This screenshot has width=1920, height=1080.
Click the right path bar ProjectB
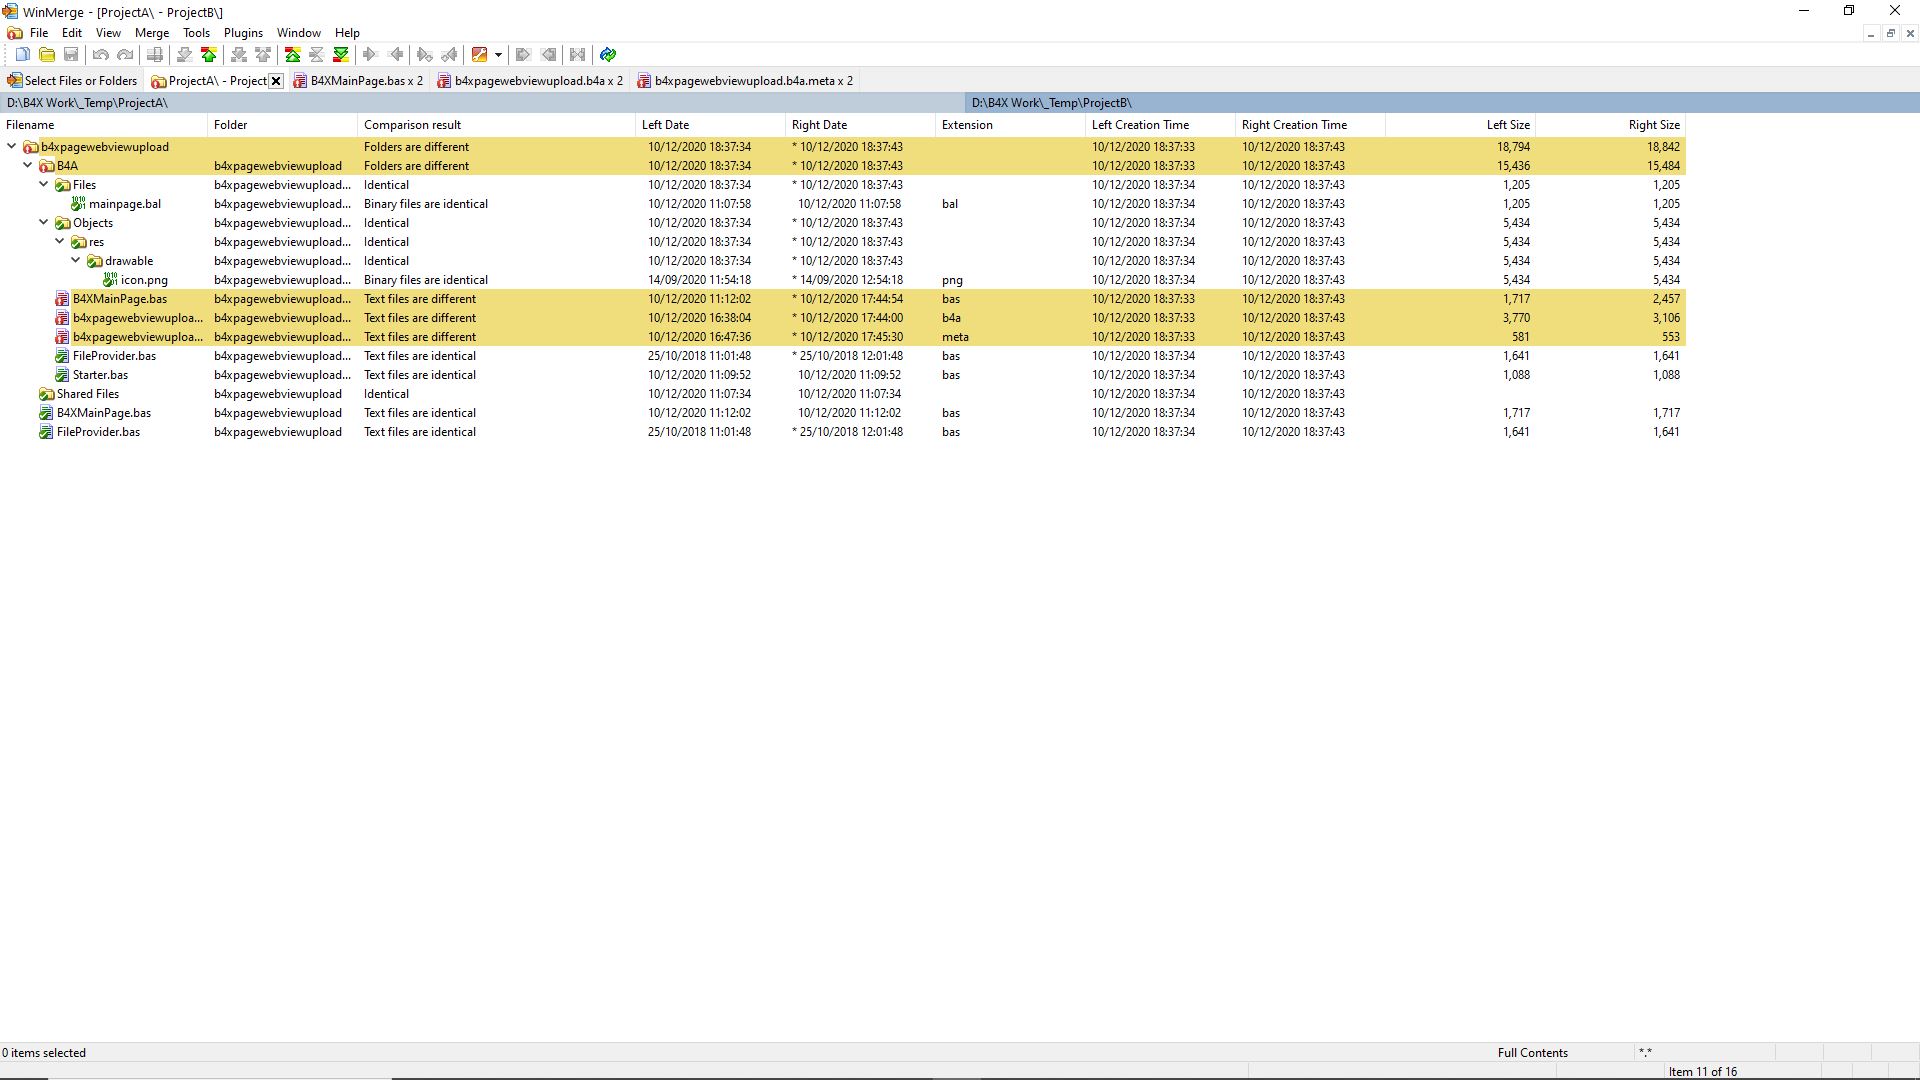(1050, 103)
